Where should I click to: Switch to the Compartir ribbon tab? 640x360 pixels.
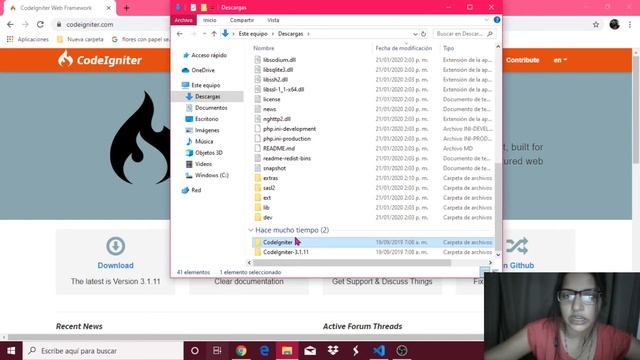tap(242, 20)
